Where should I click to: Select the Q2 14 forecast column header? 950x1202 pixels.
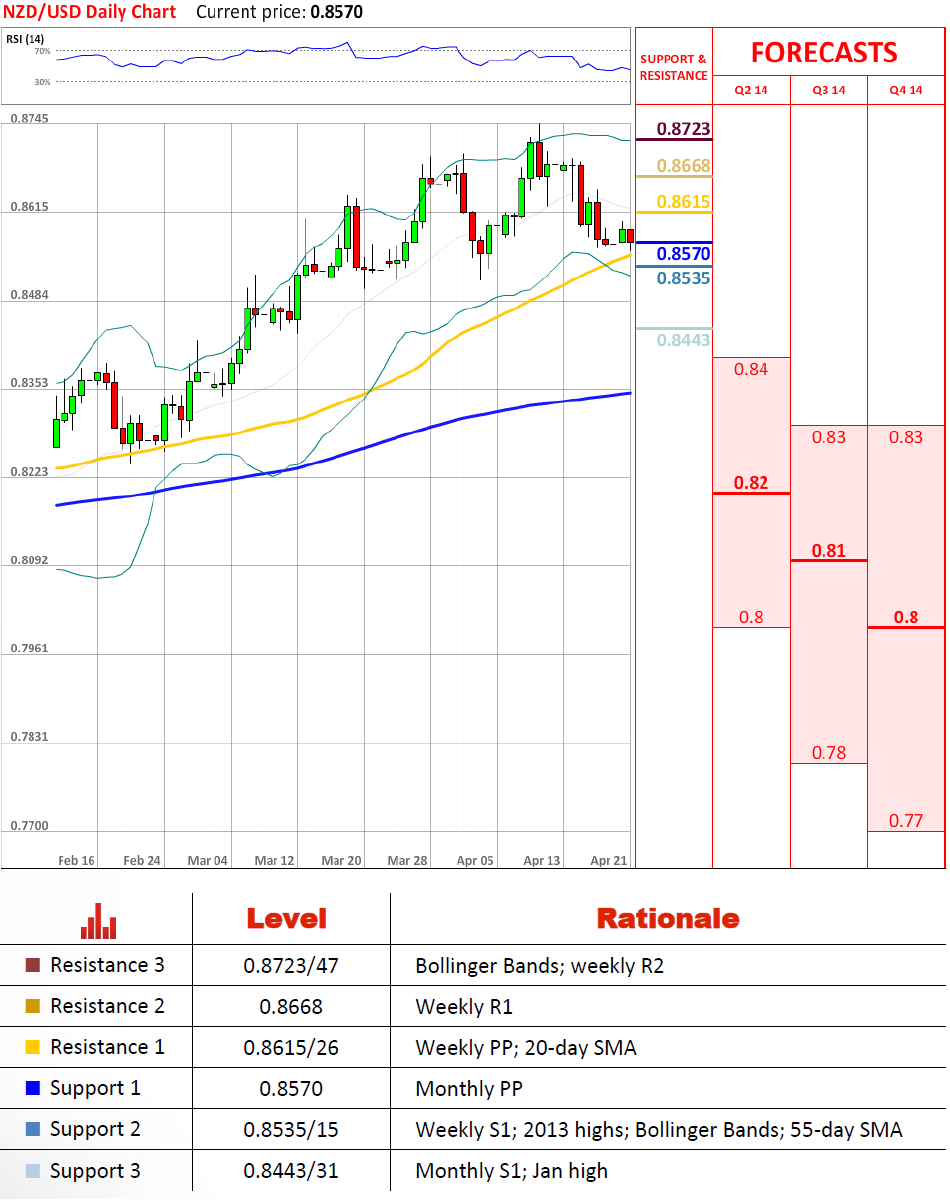[751, 90]
